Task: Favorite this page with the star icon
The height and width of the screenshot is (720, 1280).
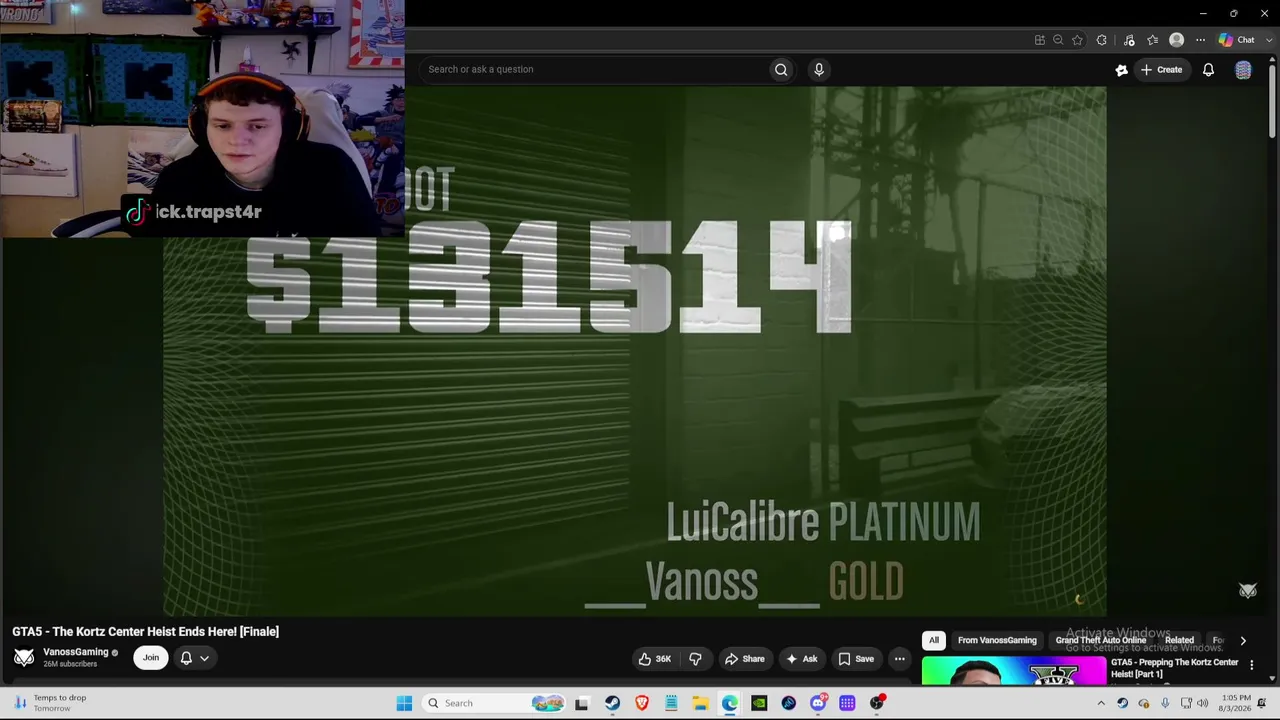Action: coord(1077,40)
